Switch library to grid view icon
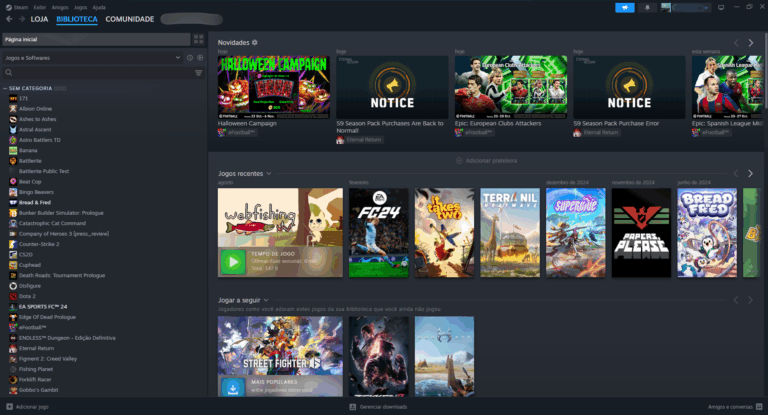Screen dimensions: 768x415 (x=198, y=39)
